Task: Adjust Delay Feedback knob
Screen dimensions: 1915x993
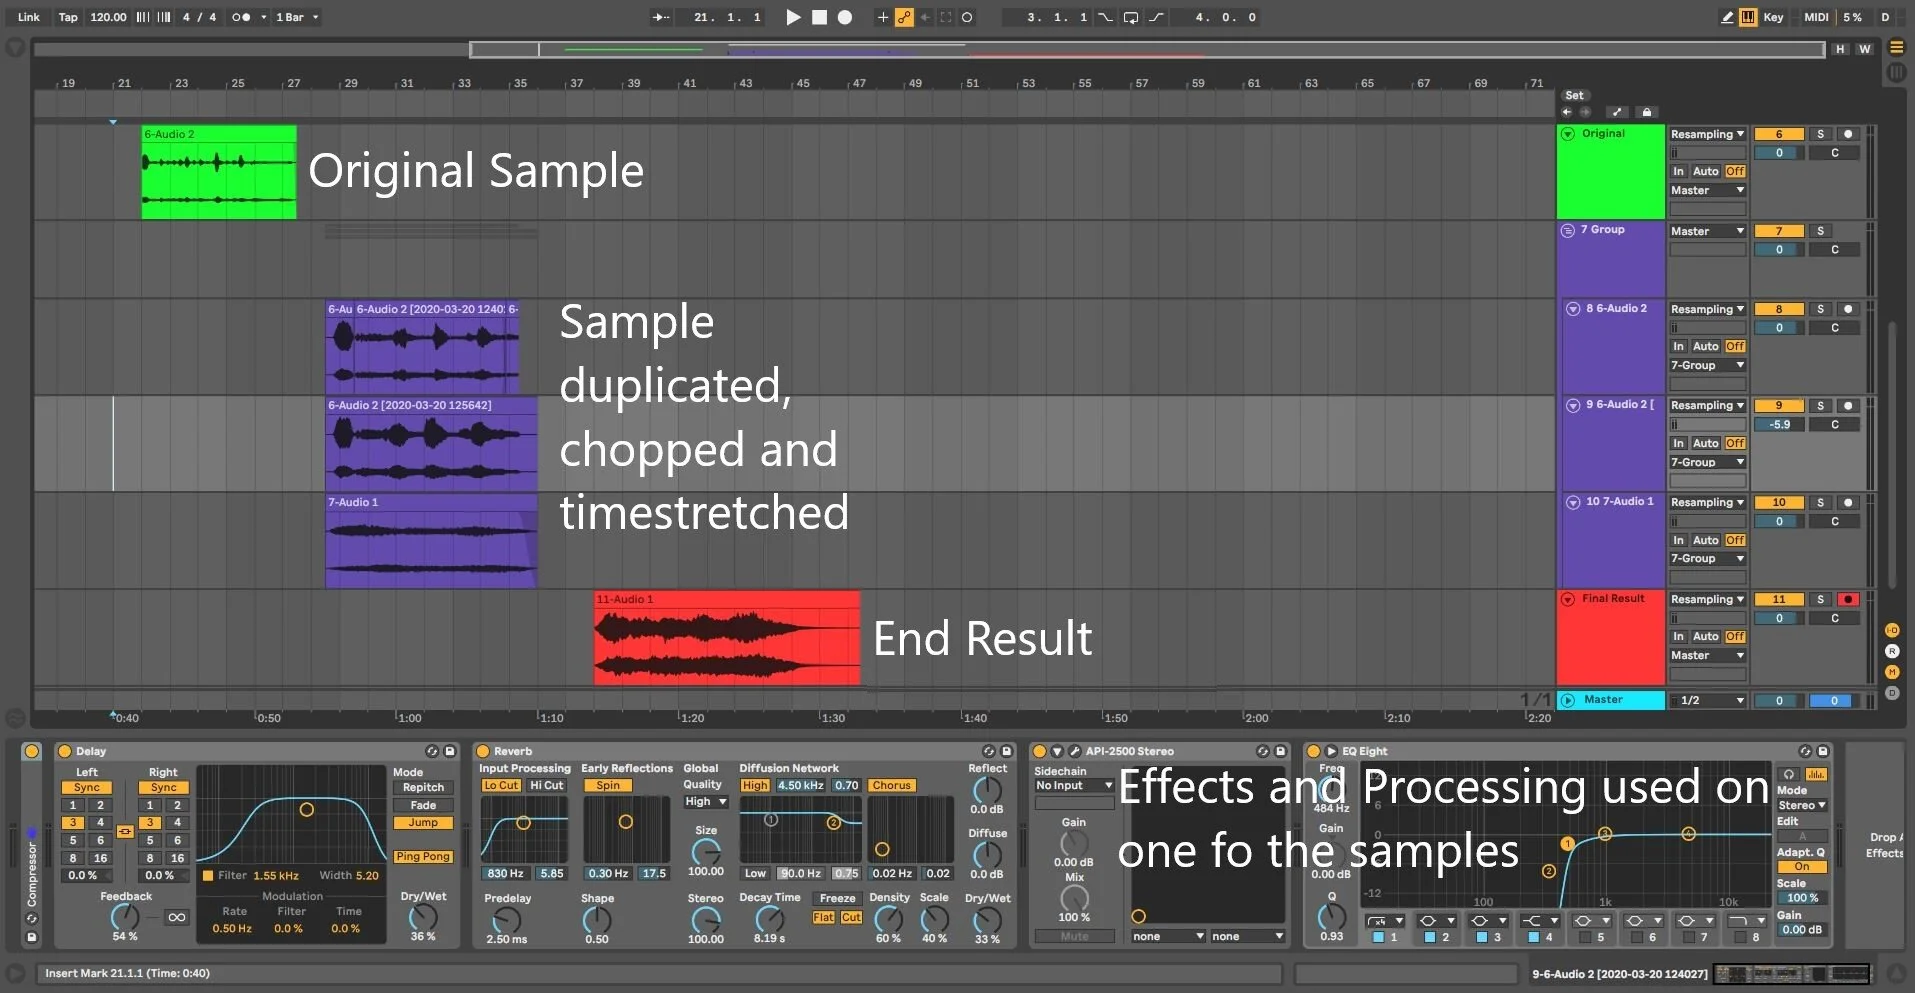Action: [x=125, y=916]
